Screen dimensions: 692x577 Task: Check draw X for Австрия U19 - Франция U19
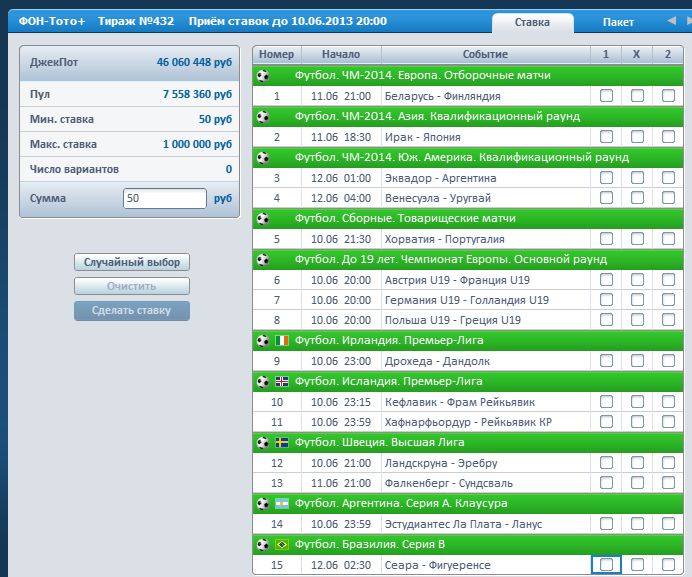click(637, 279)
